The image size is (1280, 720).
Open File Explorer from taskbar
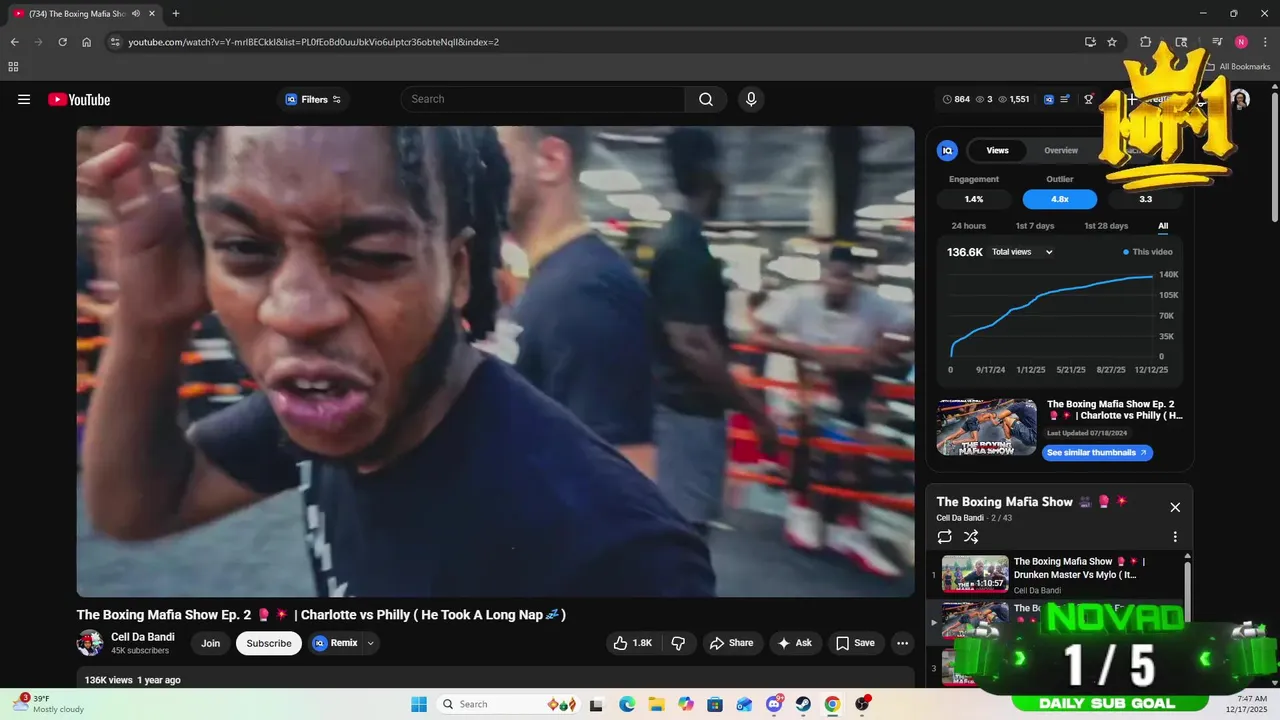click(656, 704)
